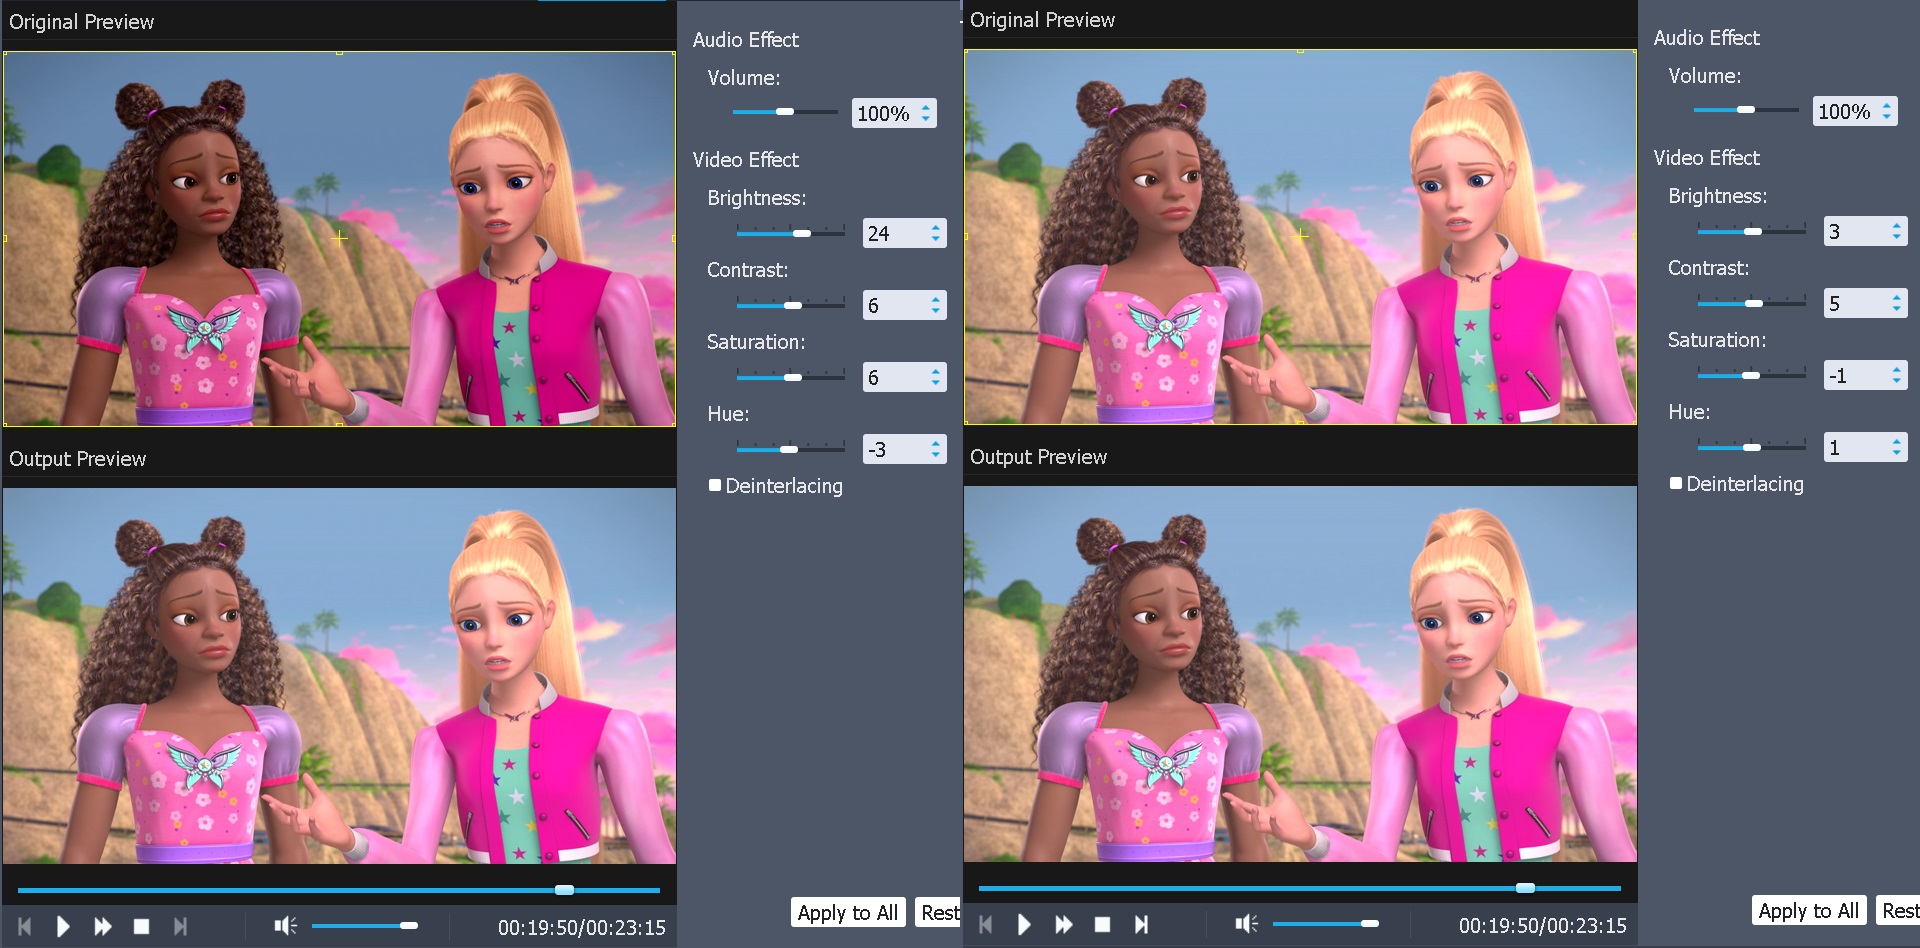Skip to the start of the left preview
1920x948 pixels.
point(22,925)
